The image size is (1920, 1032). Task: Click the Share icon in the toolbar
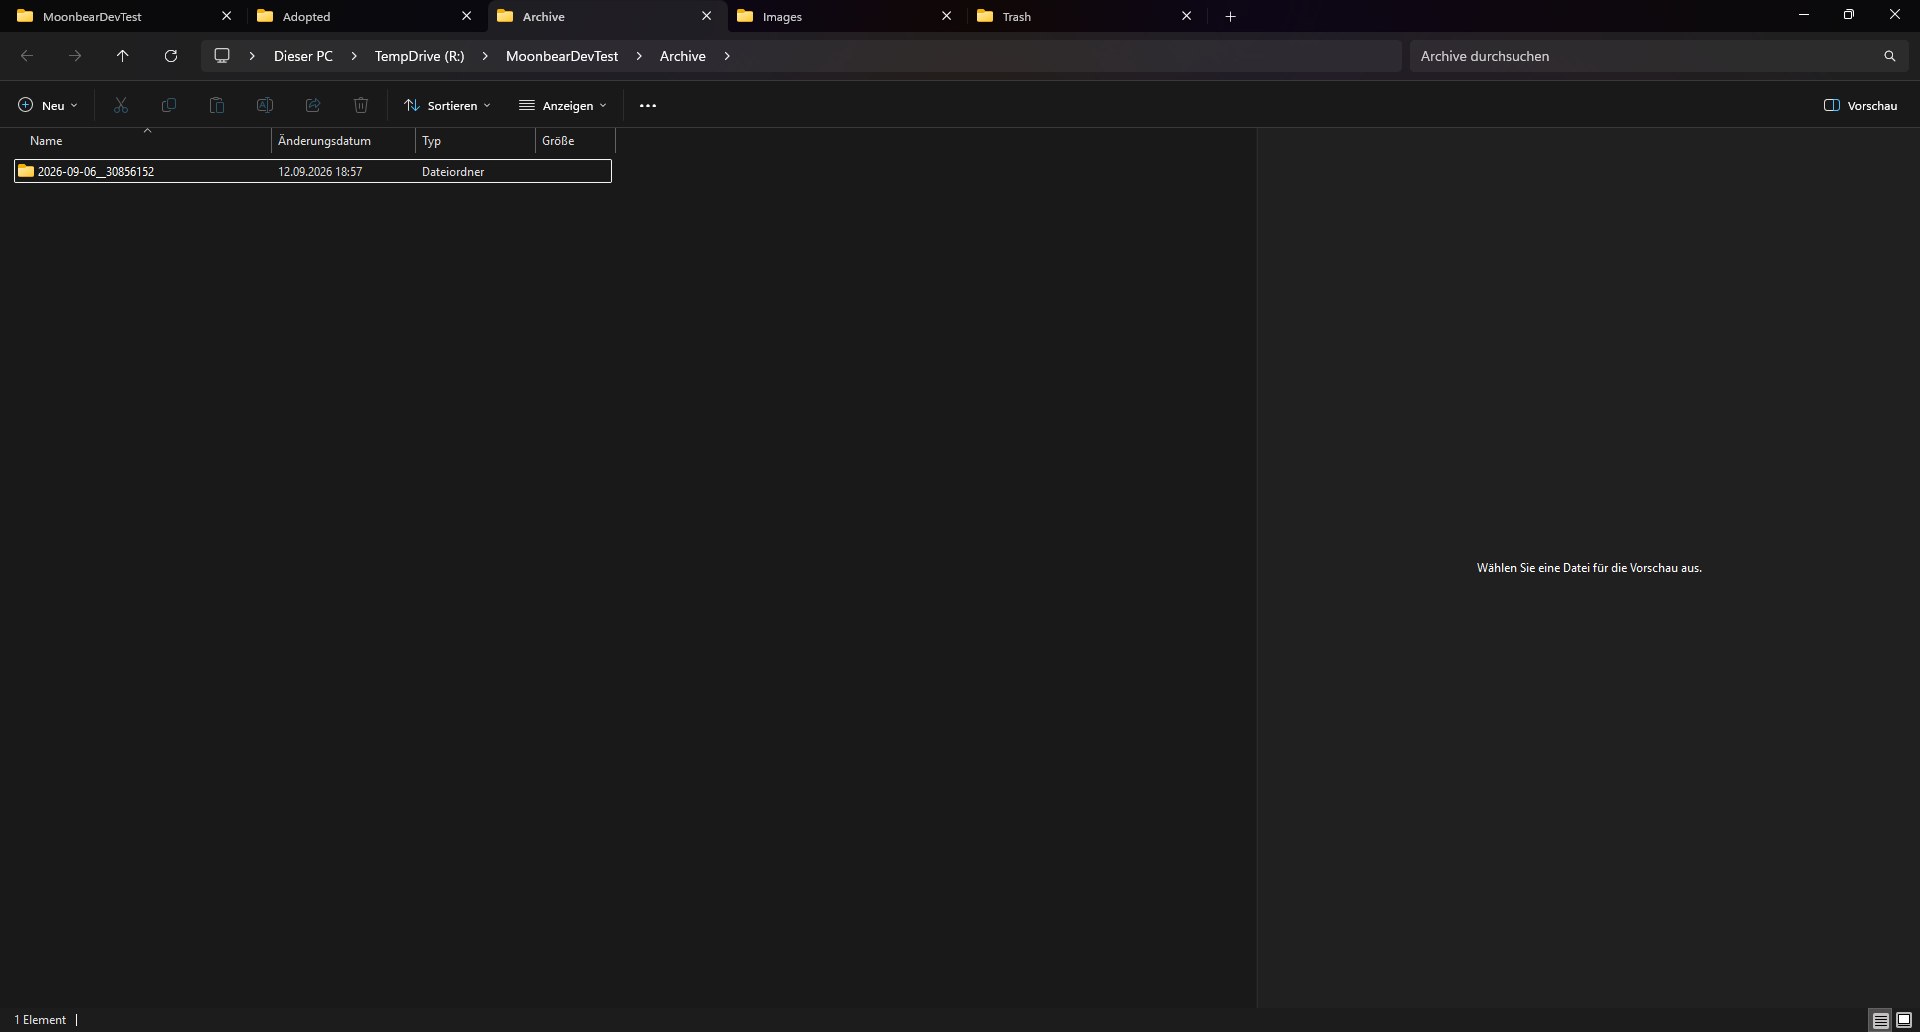313,105
